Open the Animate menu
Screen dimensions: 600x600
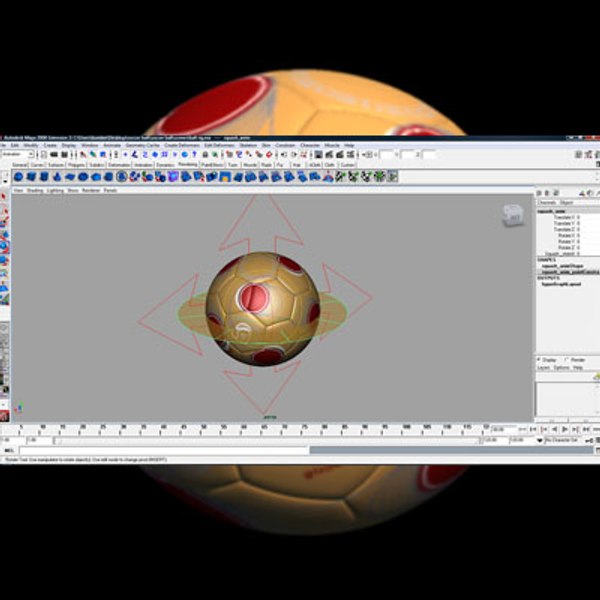[112, 145]
